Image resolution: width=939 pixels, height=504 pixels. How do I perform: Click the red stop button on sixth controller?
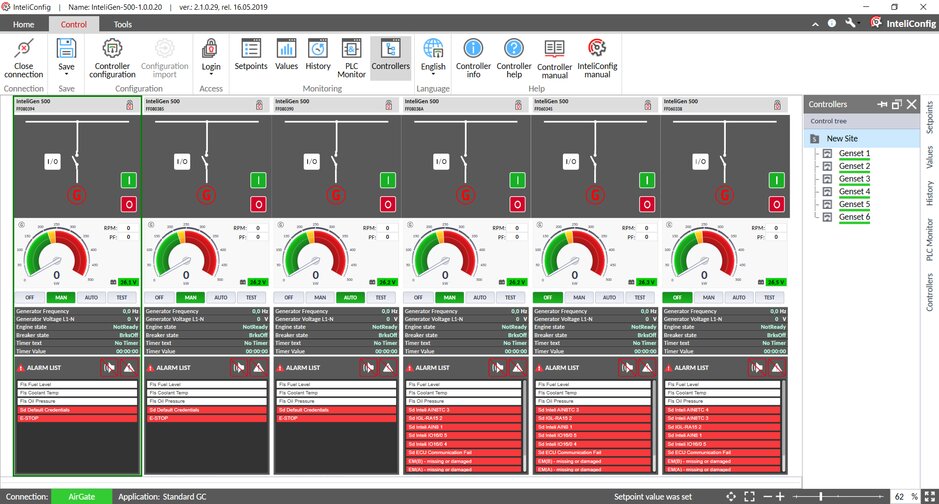point(777,204)
